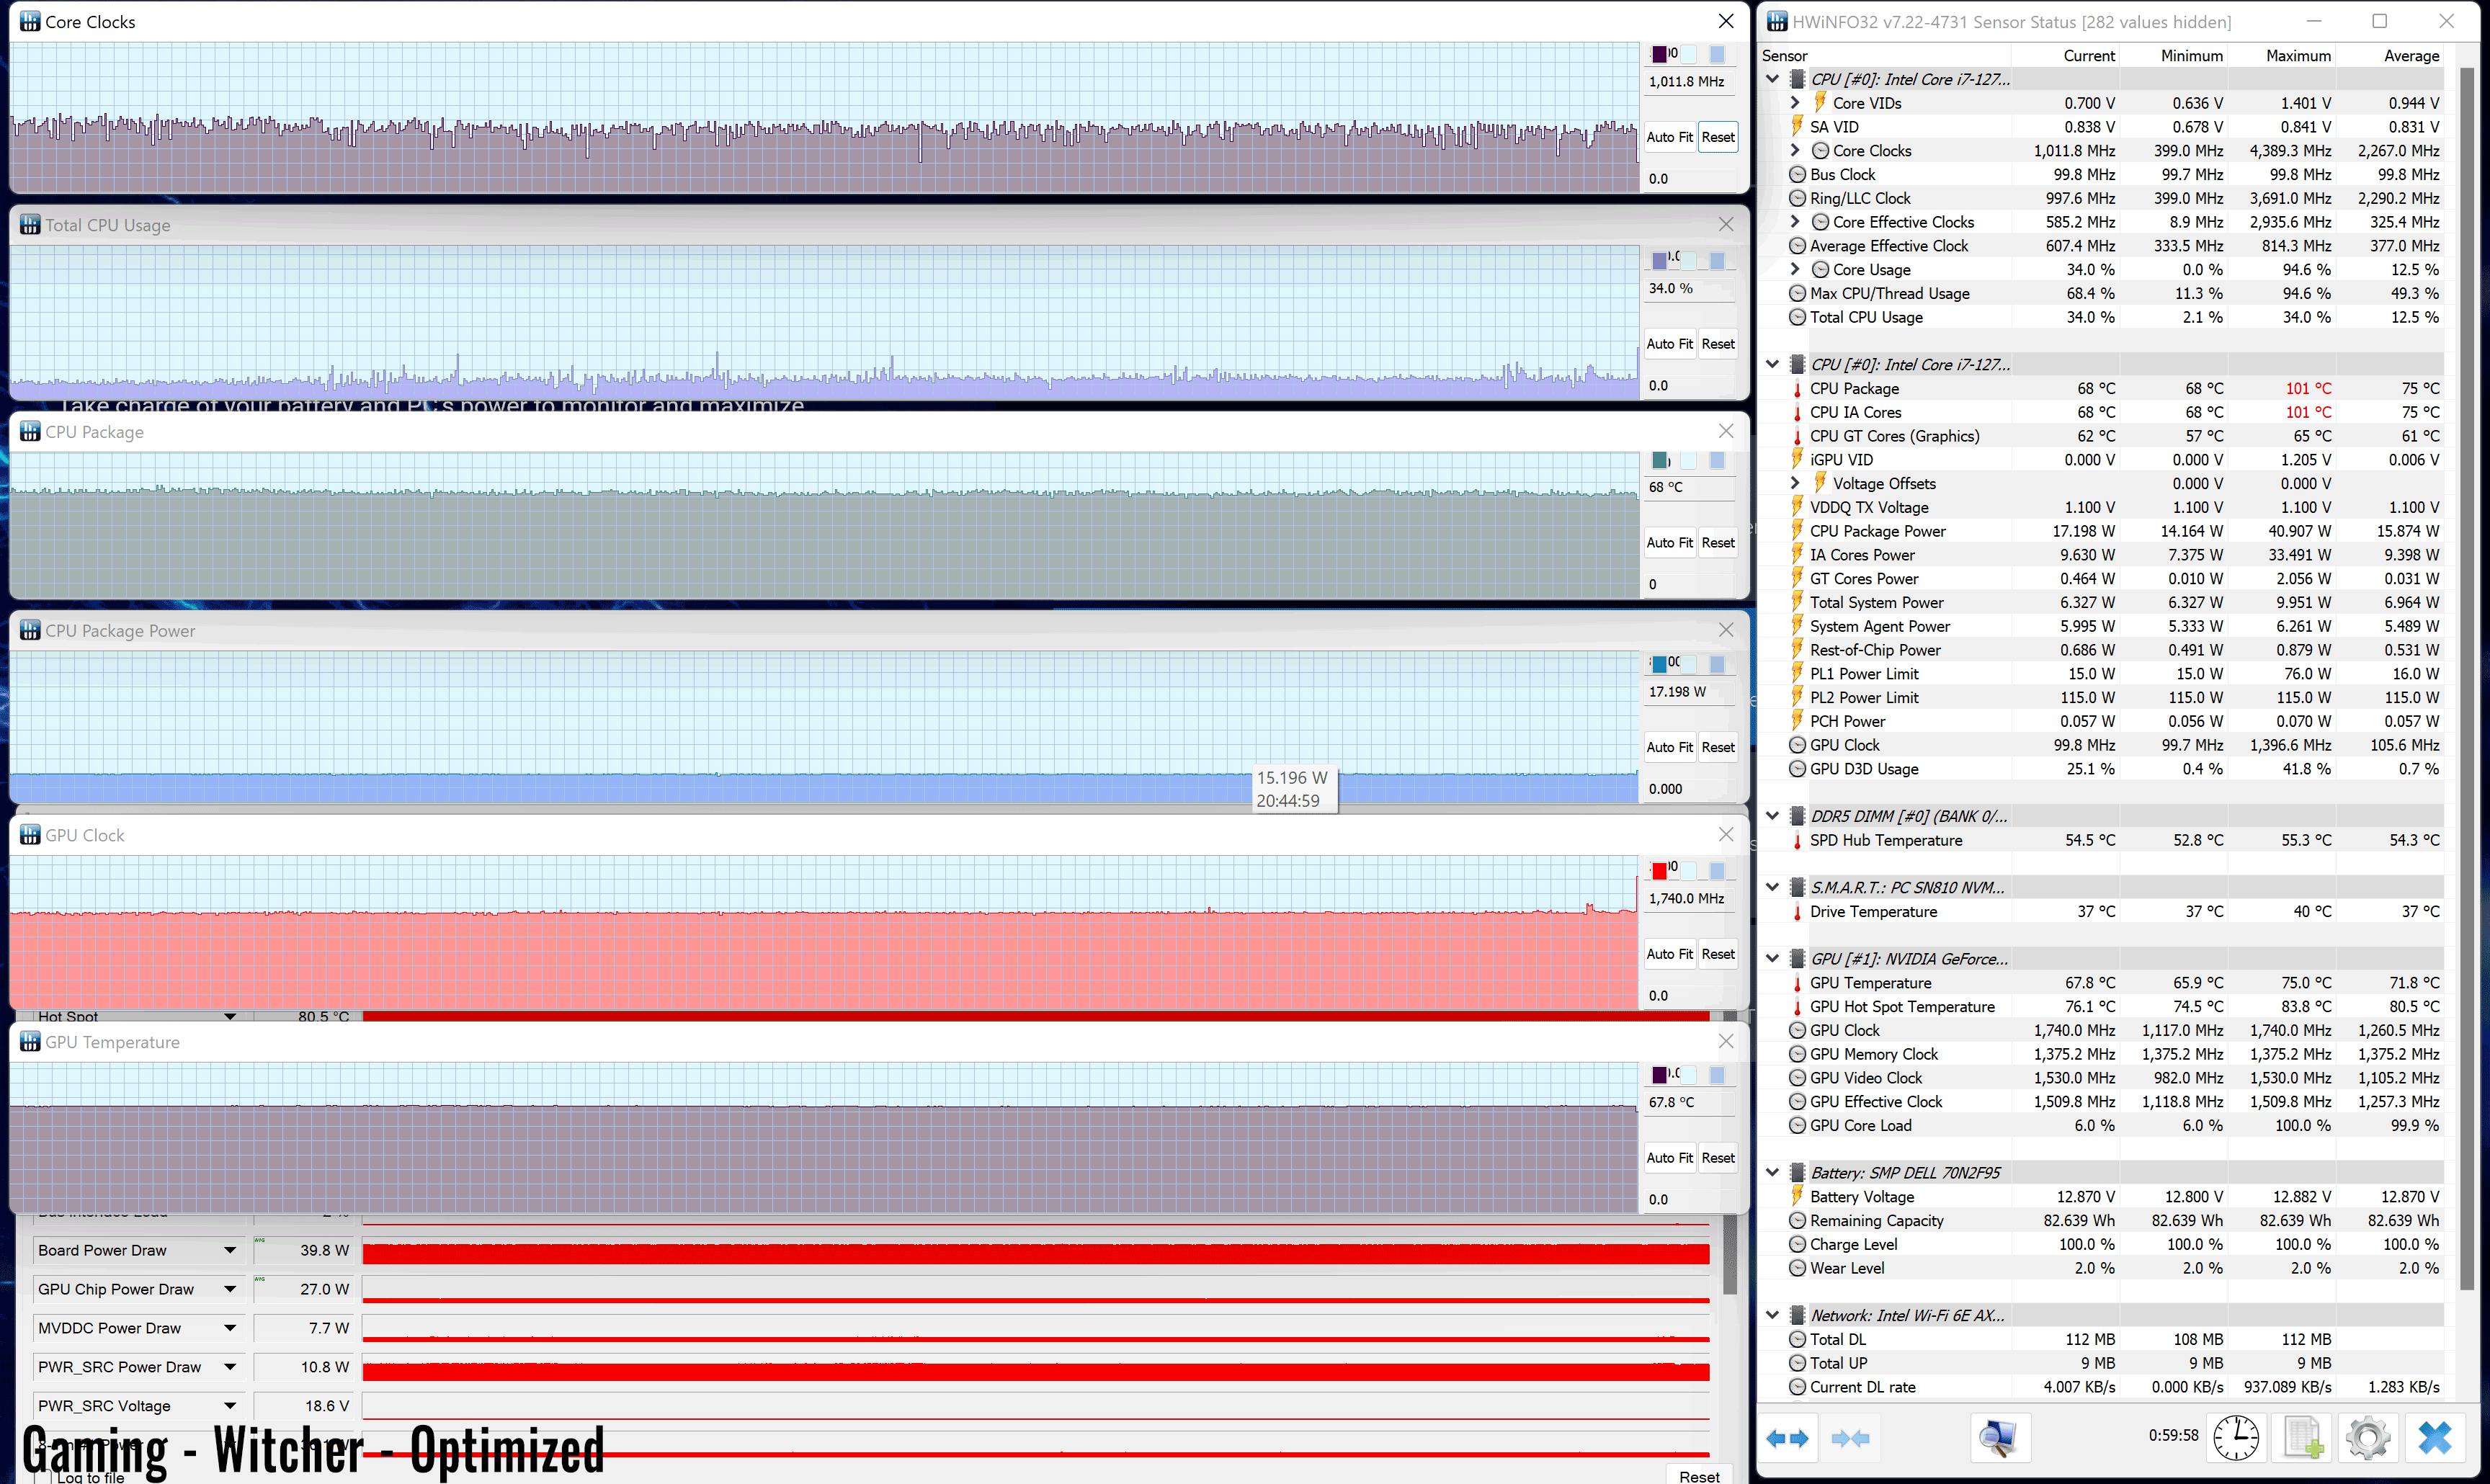Click the lightning icon beside CPU Package Power
The image size is (2490, 1484).
[x=1797, y=530]
